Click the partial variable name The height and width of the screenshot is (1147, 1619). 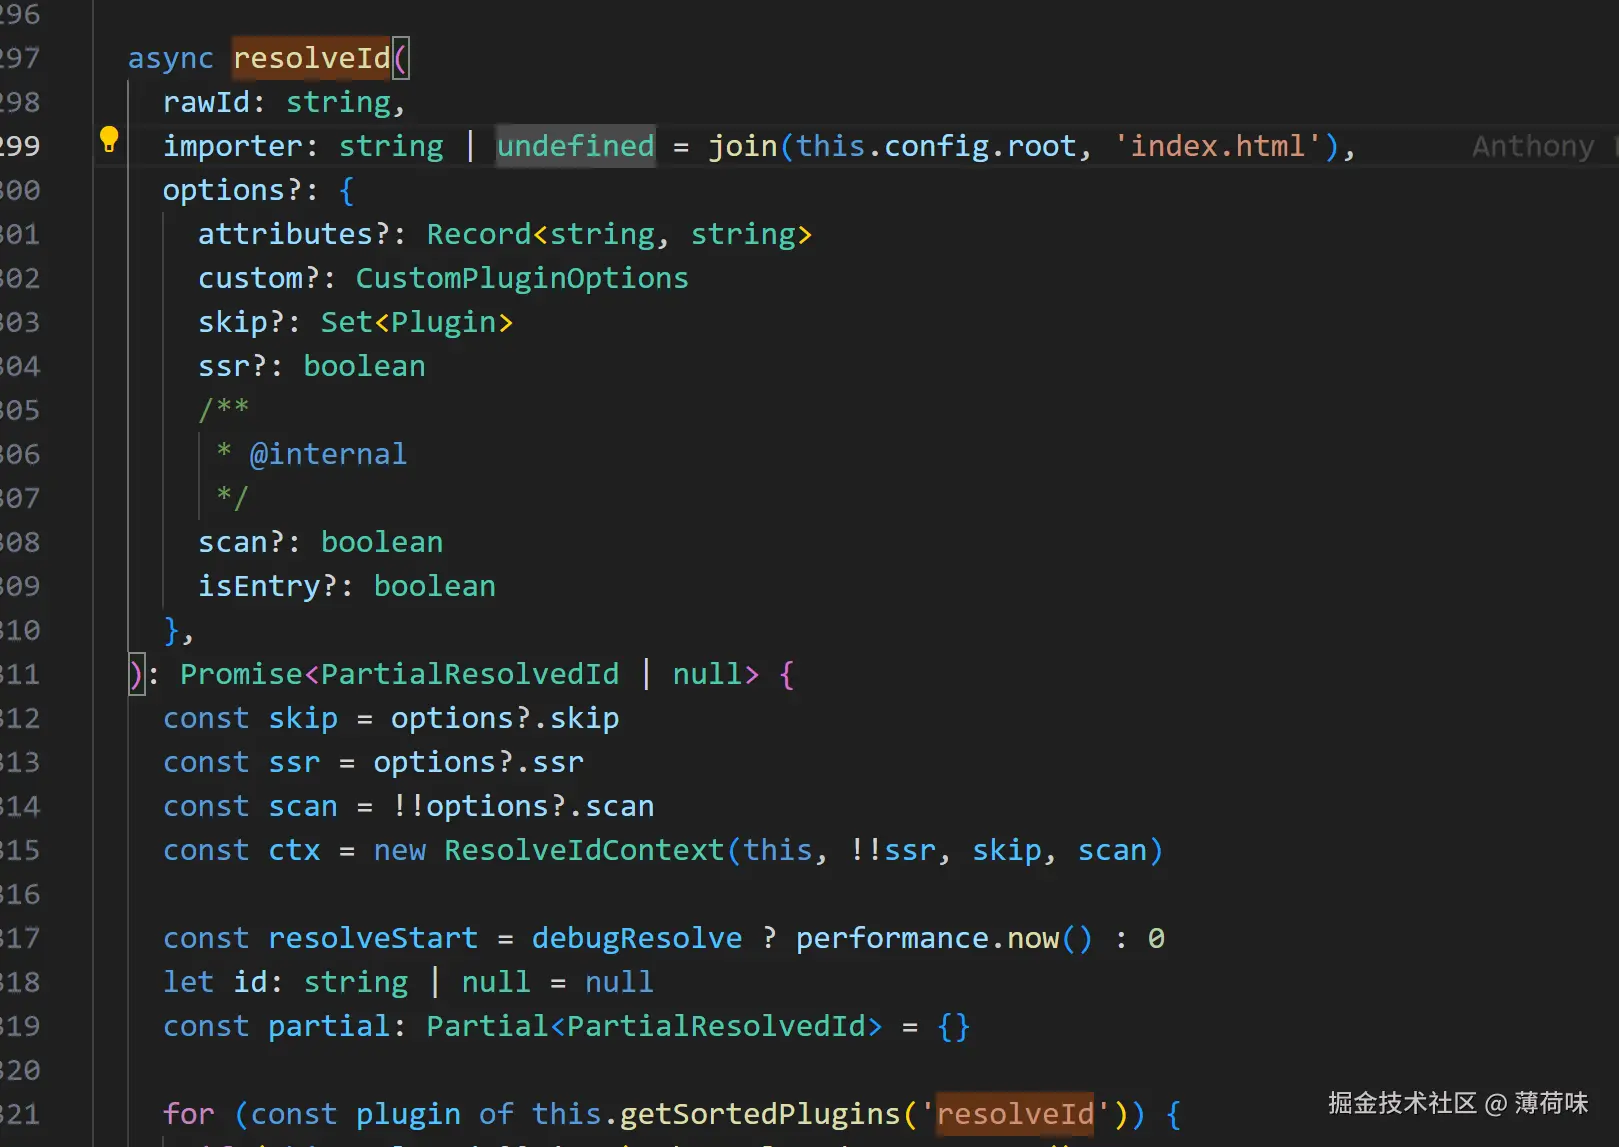[x=329, y=1026]
